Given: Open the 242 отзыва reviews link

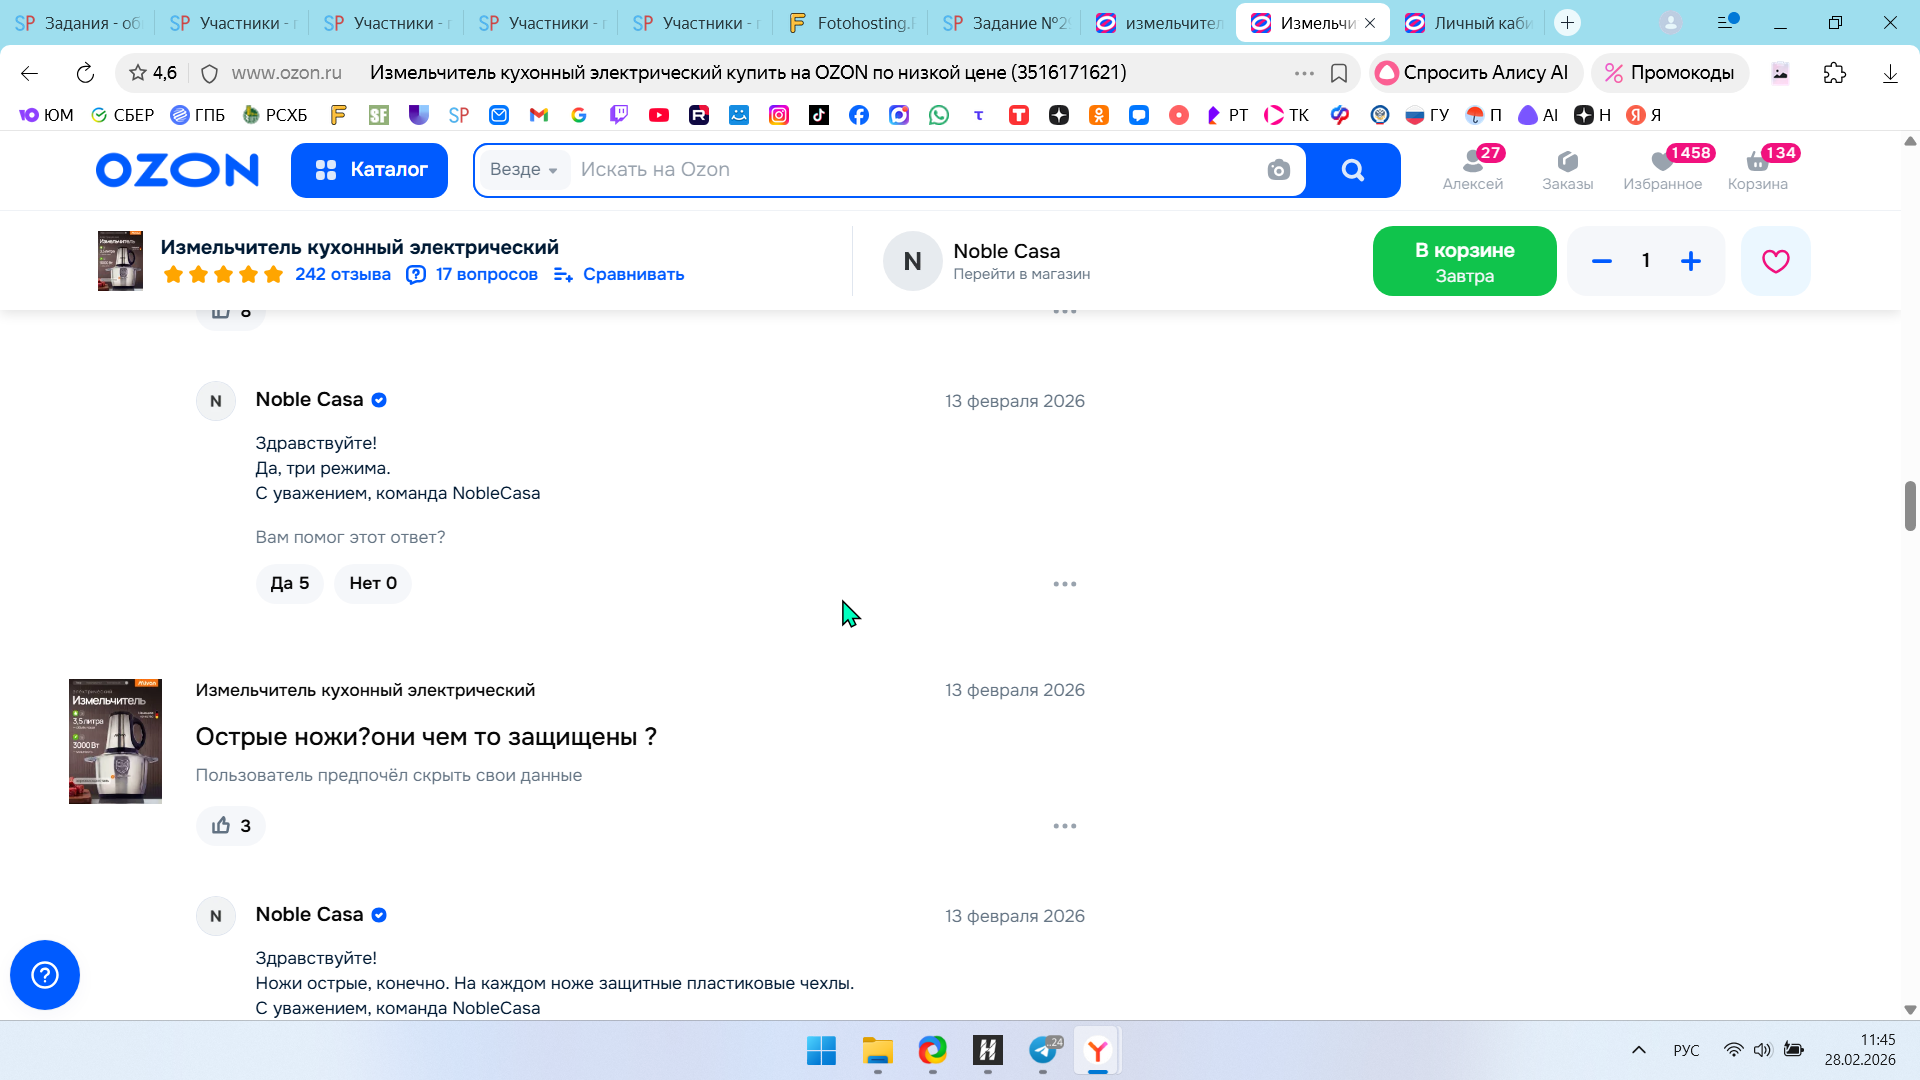Looking at the screenshot, I should [342, 274].
